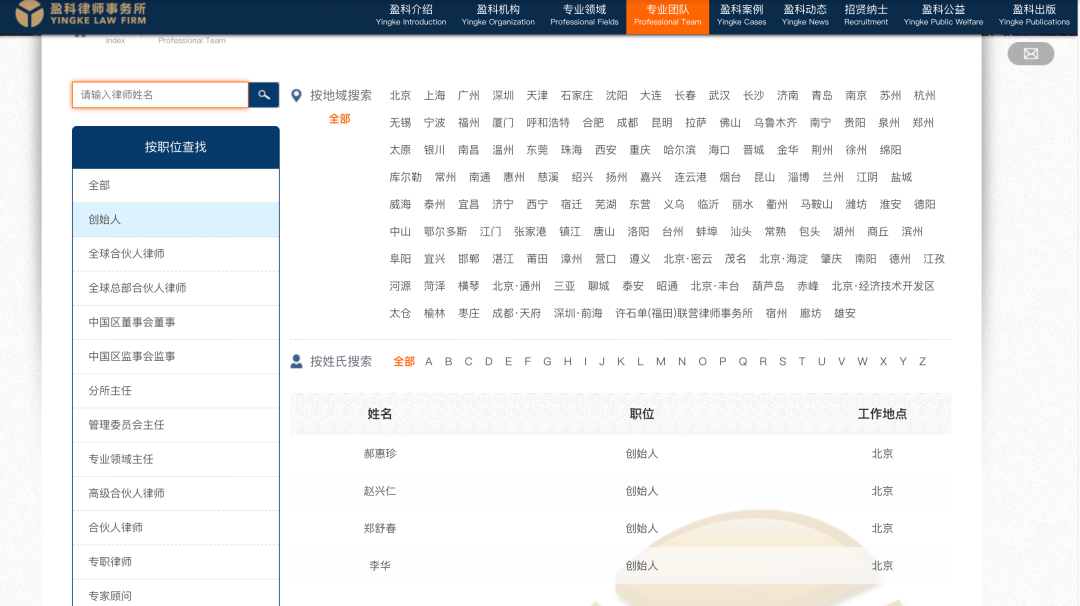Filter surnames by letter Z
1080x606 pixels.
[922, 362]
